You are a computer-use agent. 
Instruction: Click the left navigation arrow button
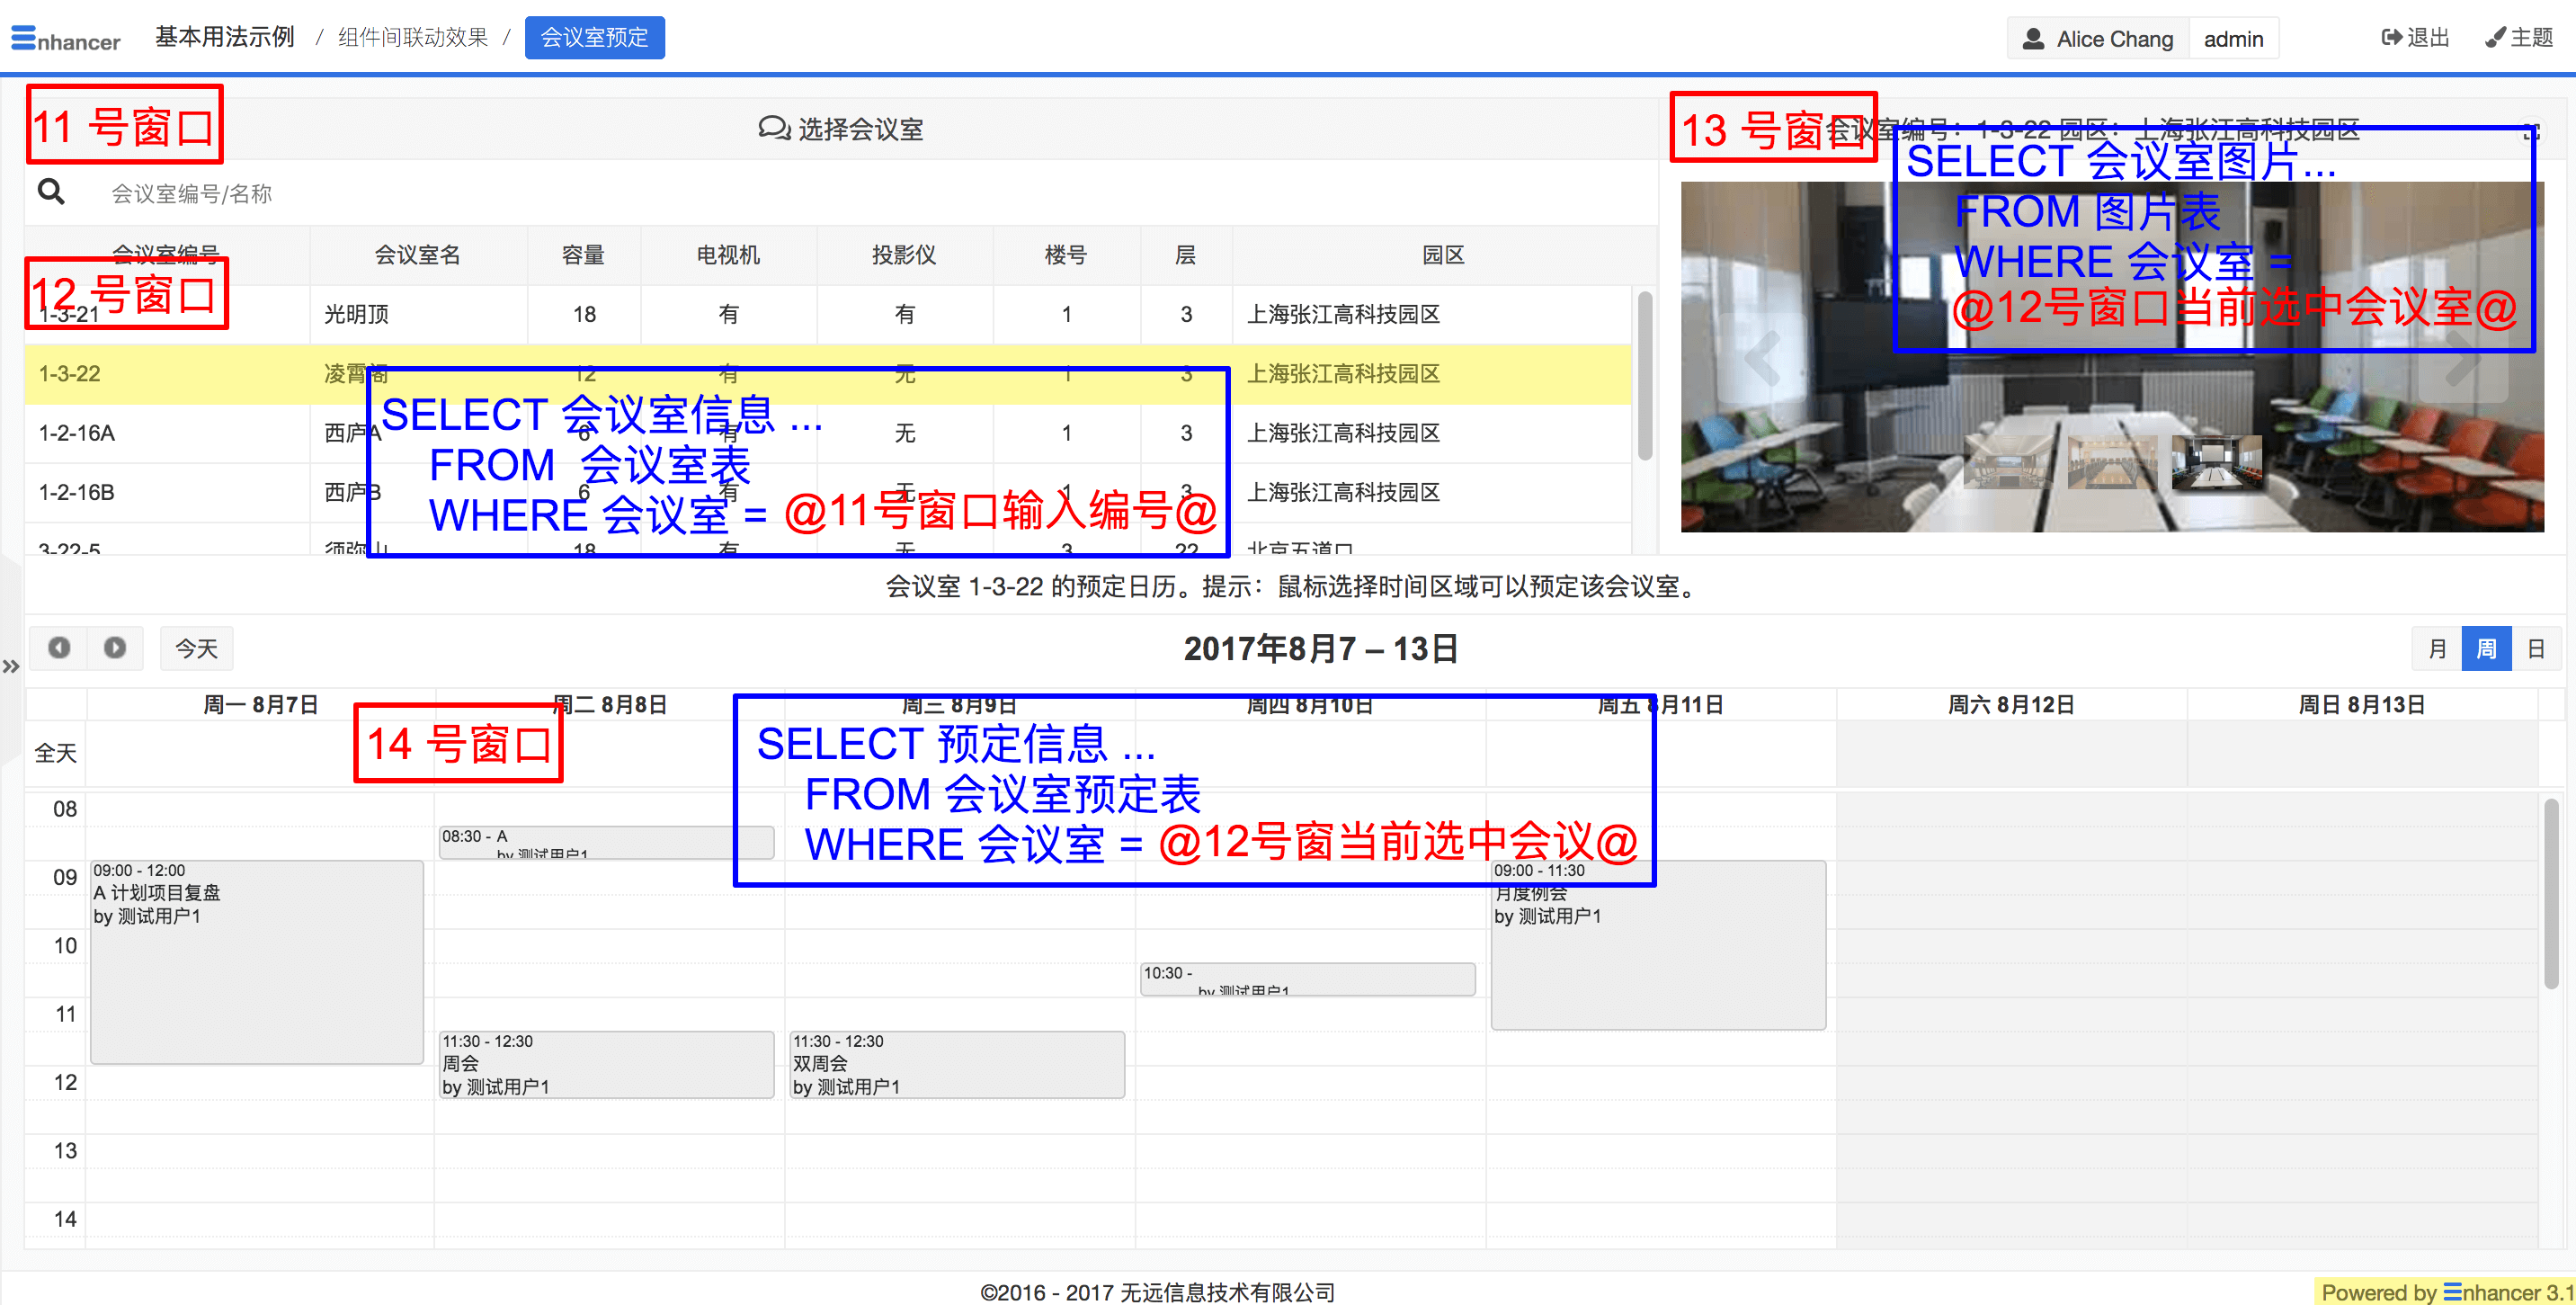[61, 648]
